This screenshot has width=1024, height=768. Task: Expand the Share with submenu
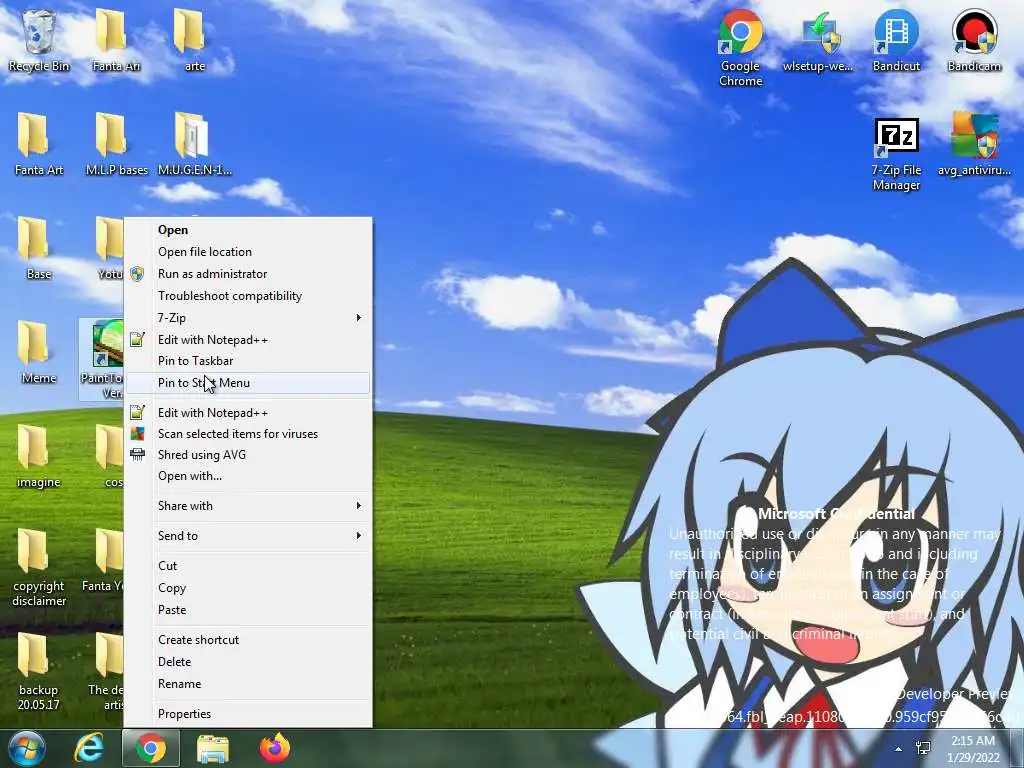[x=248, y=505]
